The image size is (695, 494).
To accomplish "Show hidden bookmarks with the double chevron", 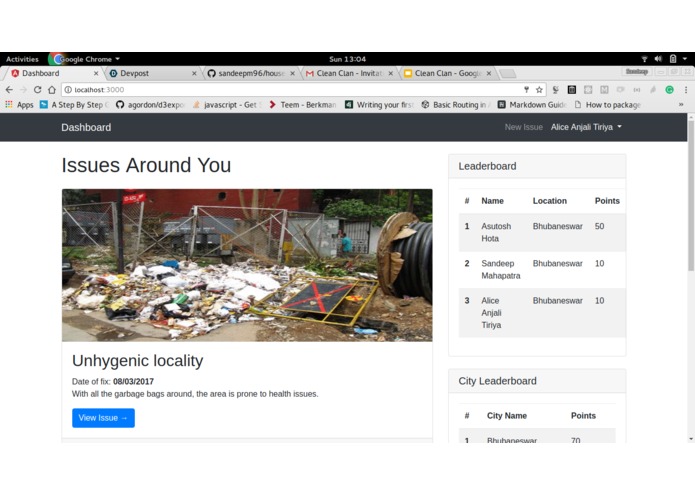I will click(681, 105).
